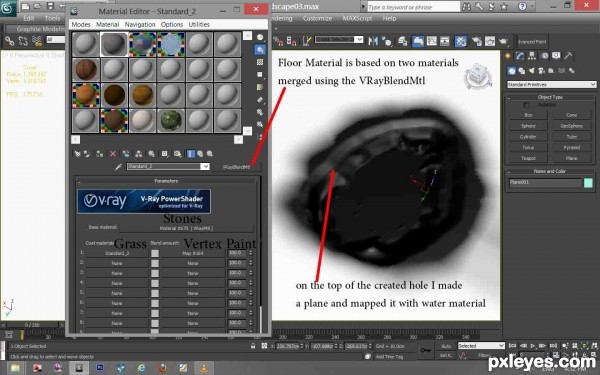Image resolution: width=600 pixels, height=375 pixels.
Task: Click the Plane primitive button
Action: click(572, 158)
